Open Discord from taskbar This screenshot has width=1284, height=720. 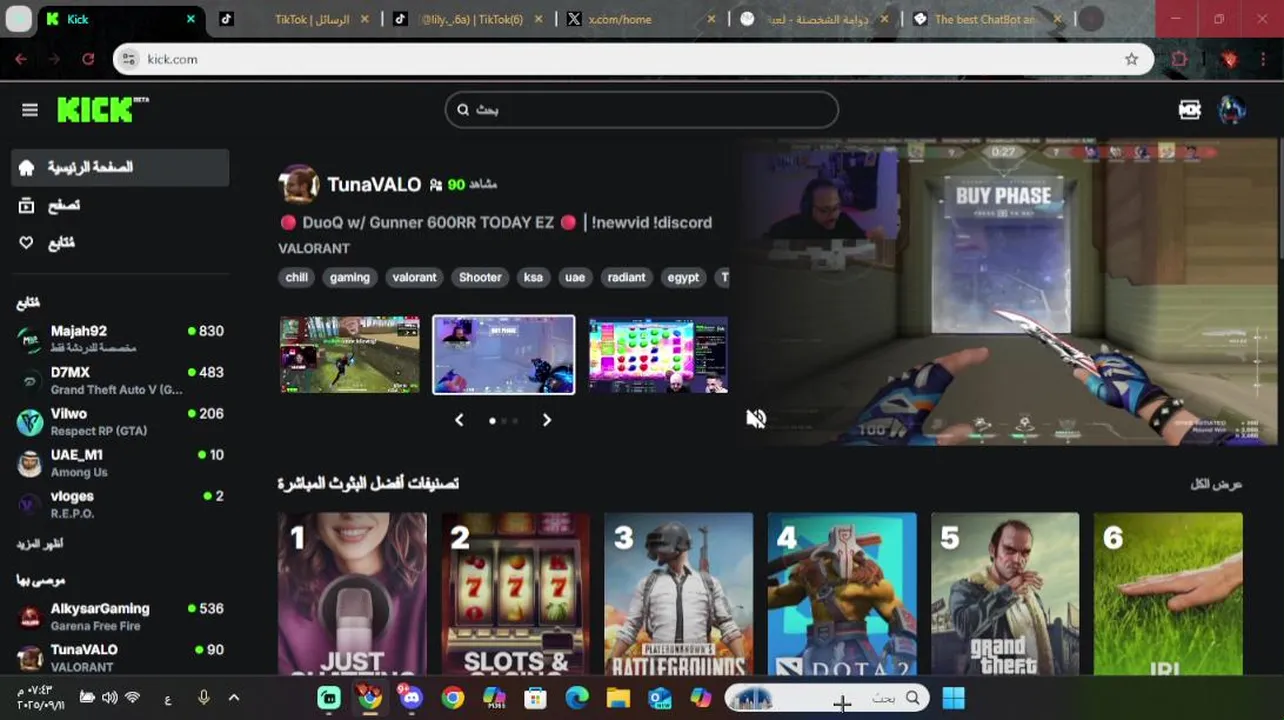coord(411,698)
